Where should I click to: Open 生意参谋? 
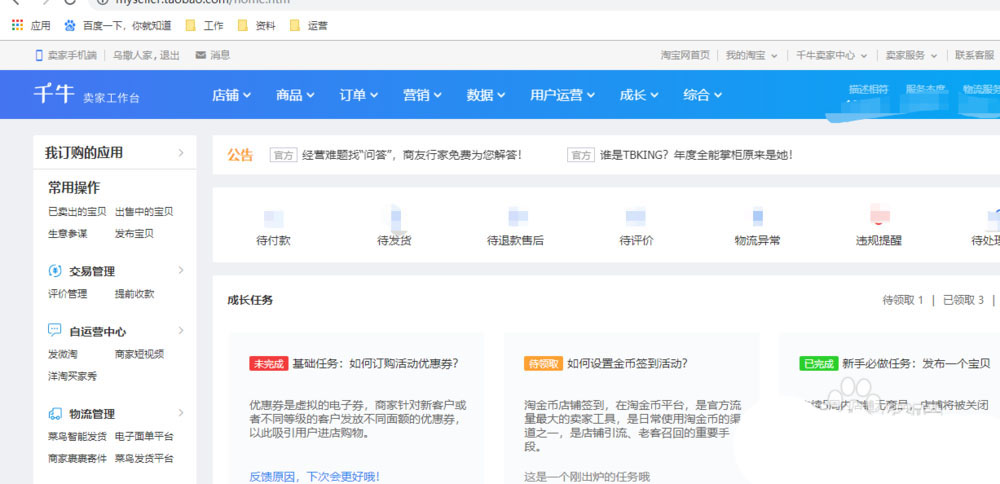click(68, 233)
